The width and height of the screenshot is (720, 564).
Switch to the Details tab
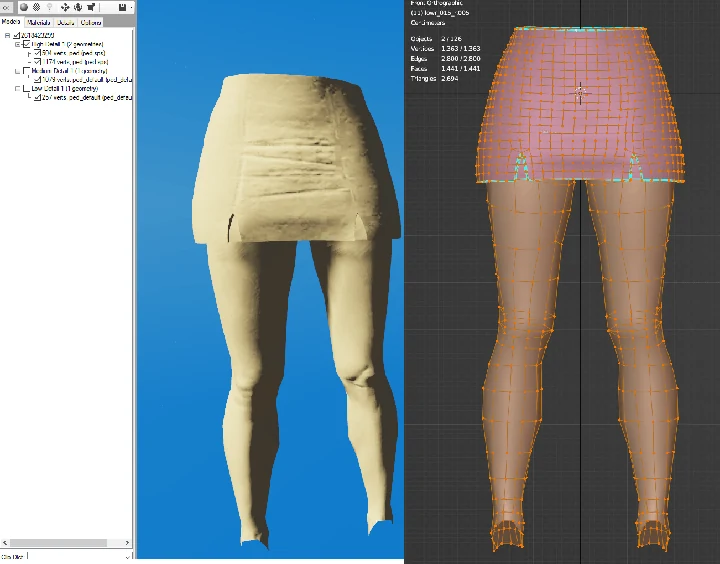click(66, 23)
